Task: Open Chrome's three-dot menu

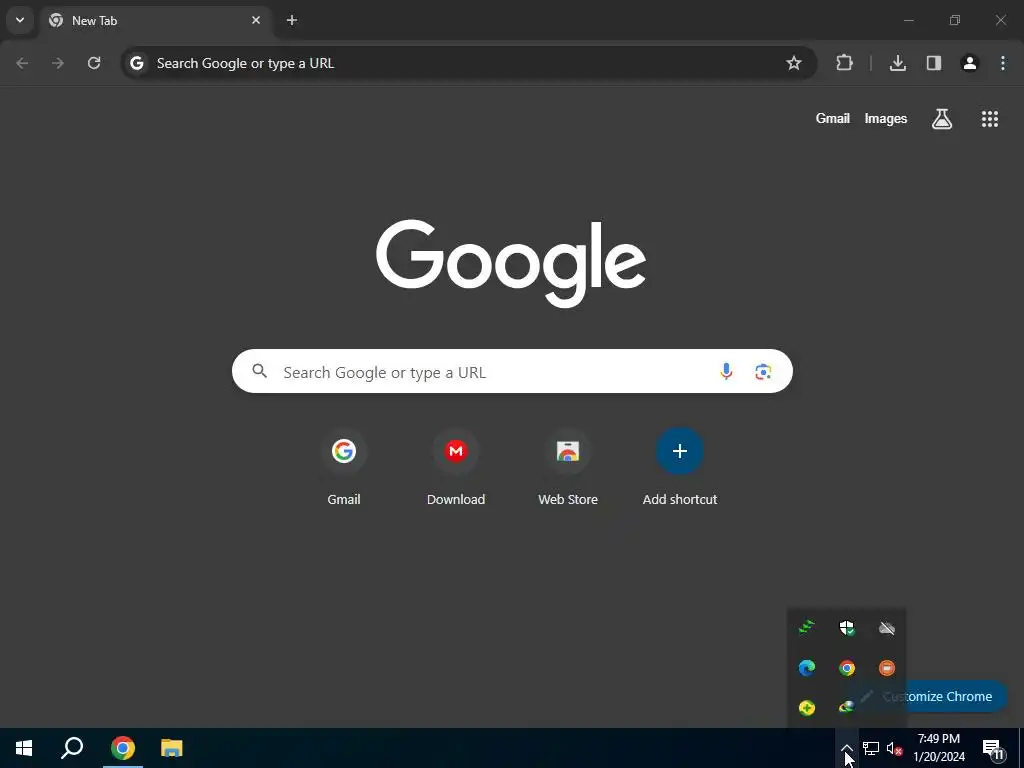Action: 1003,63
